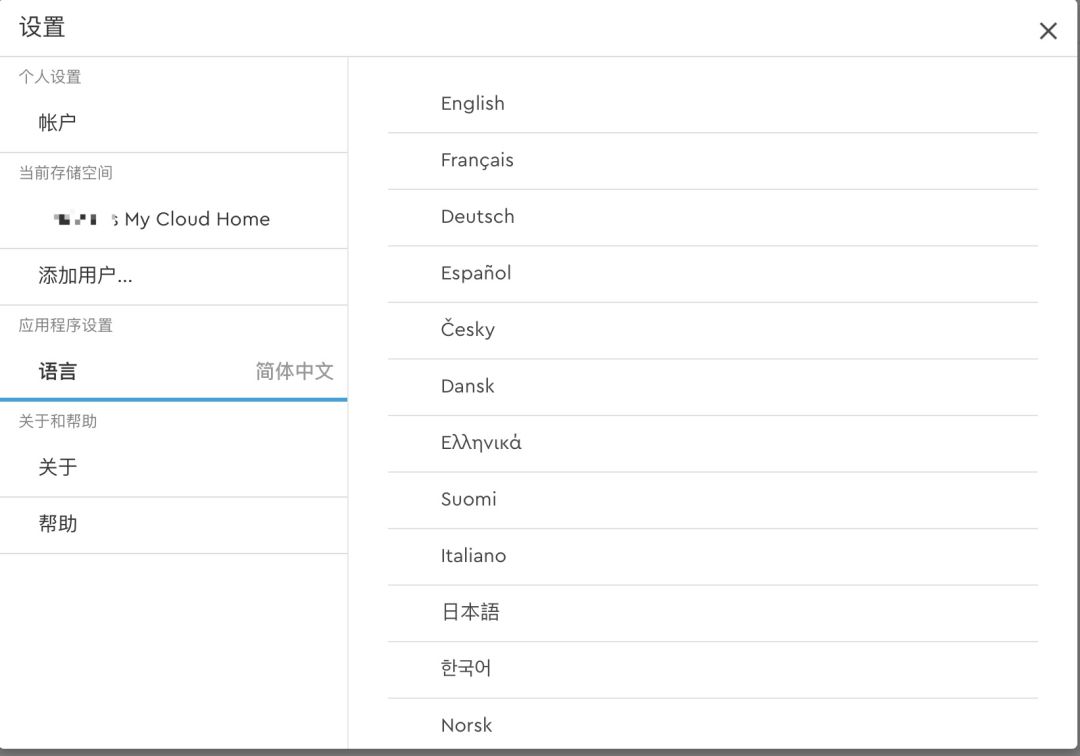Image resolution: width=1080 pixels, height=756 pixels.
Task: Switch language to 한국어
Action: pyautogui.click(x=466, y=668)
